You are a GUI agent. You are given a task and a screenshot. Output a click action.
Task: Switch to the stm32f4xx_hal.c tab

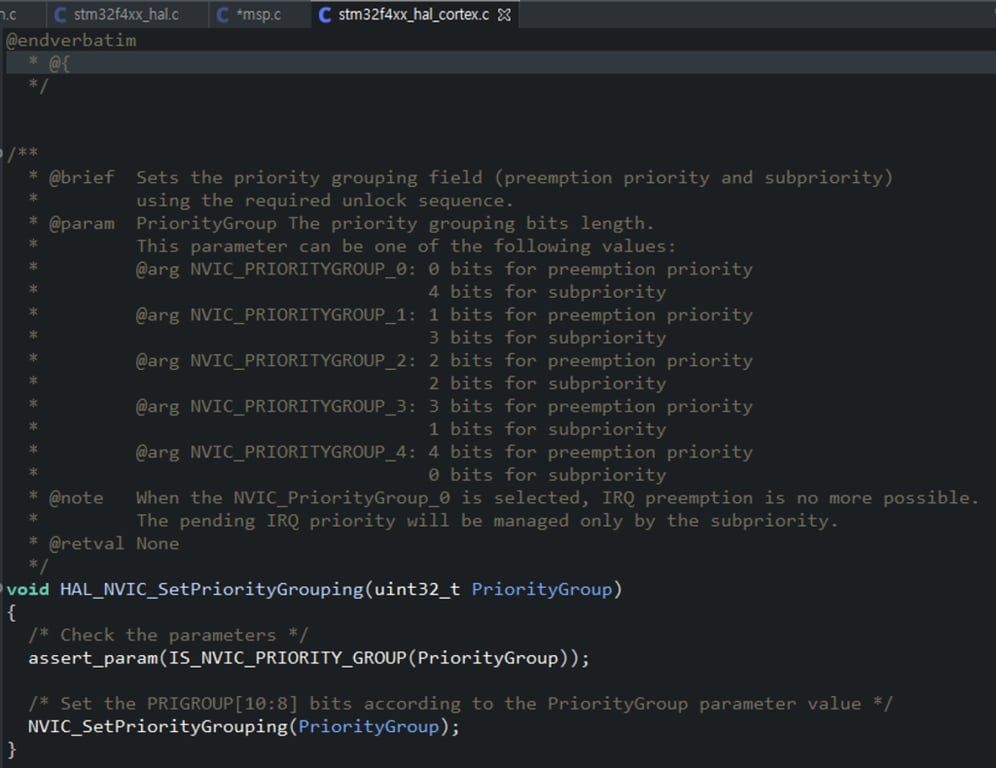click(x=125, y=15)
